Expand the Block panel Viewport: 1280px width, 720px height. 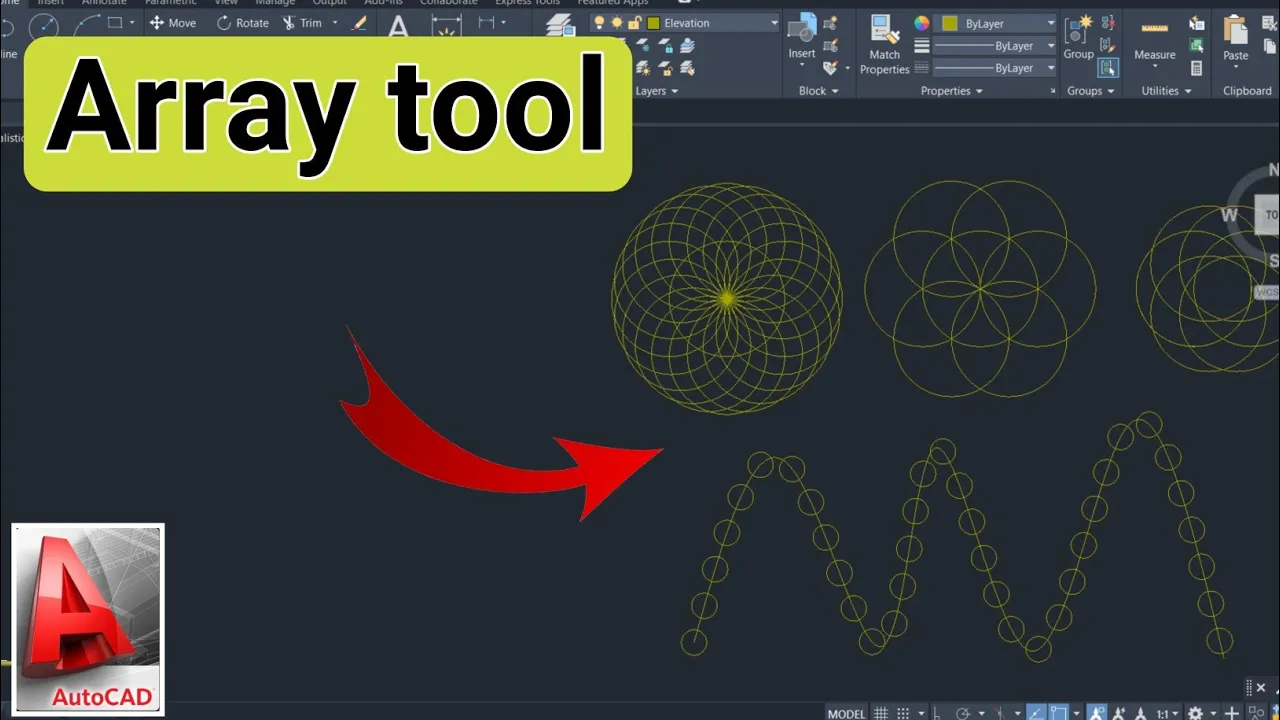tap(819, 91)
